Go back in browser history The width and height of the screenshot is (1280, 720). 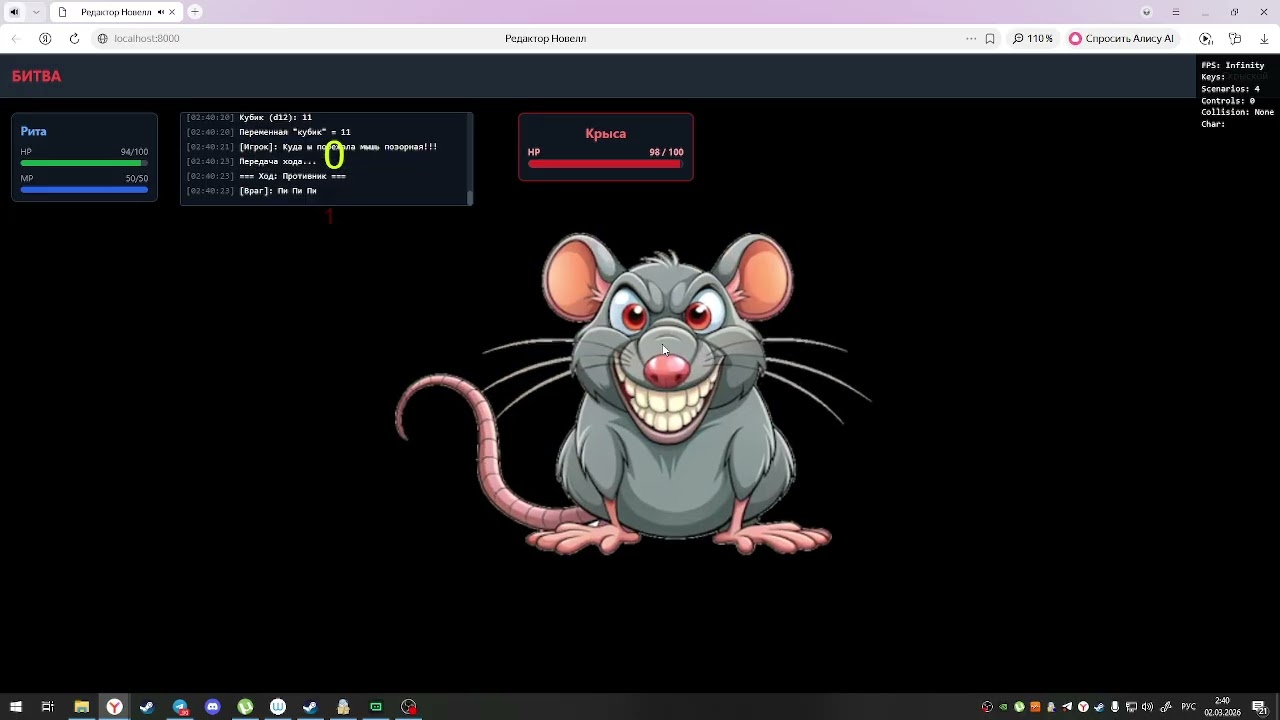click(16, 38)
